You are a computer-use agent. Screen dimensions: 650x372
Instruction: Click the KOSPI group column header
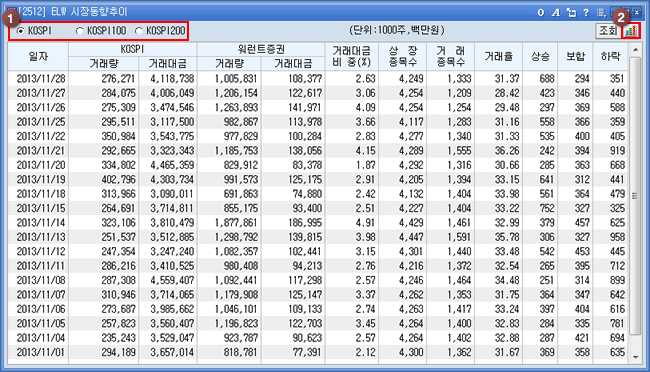pos(133,49)
